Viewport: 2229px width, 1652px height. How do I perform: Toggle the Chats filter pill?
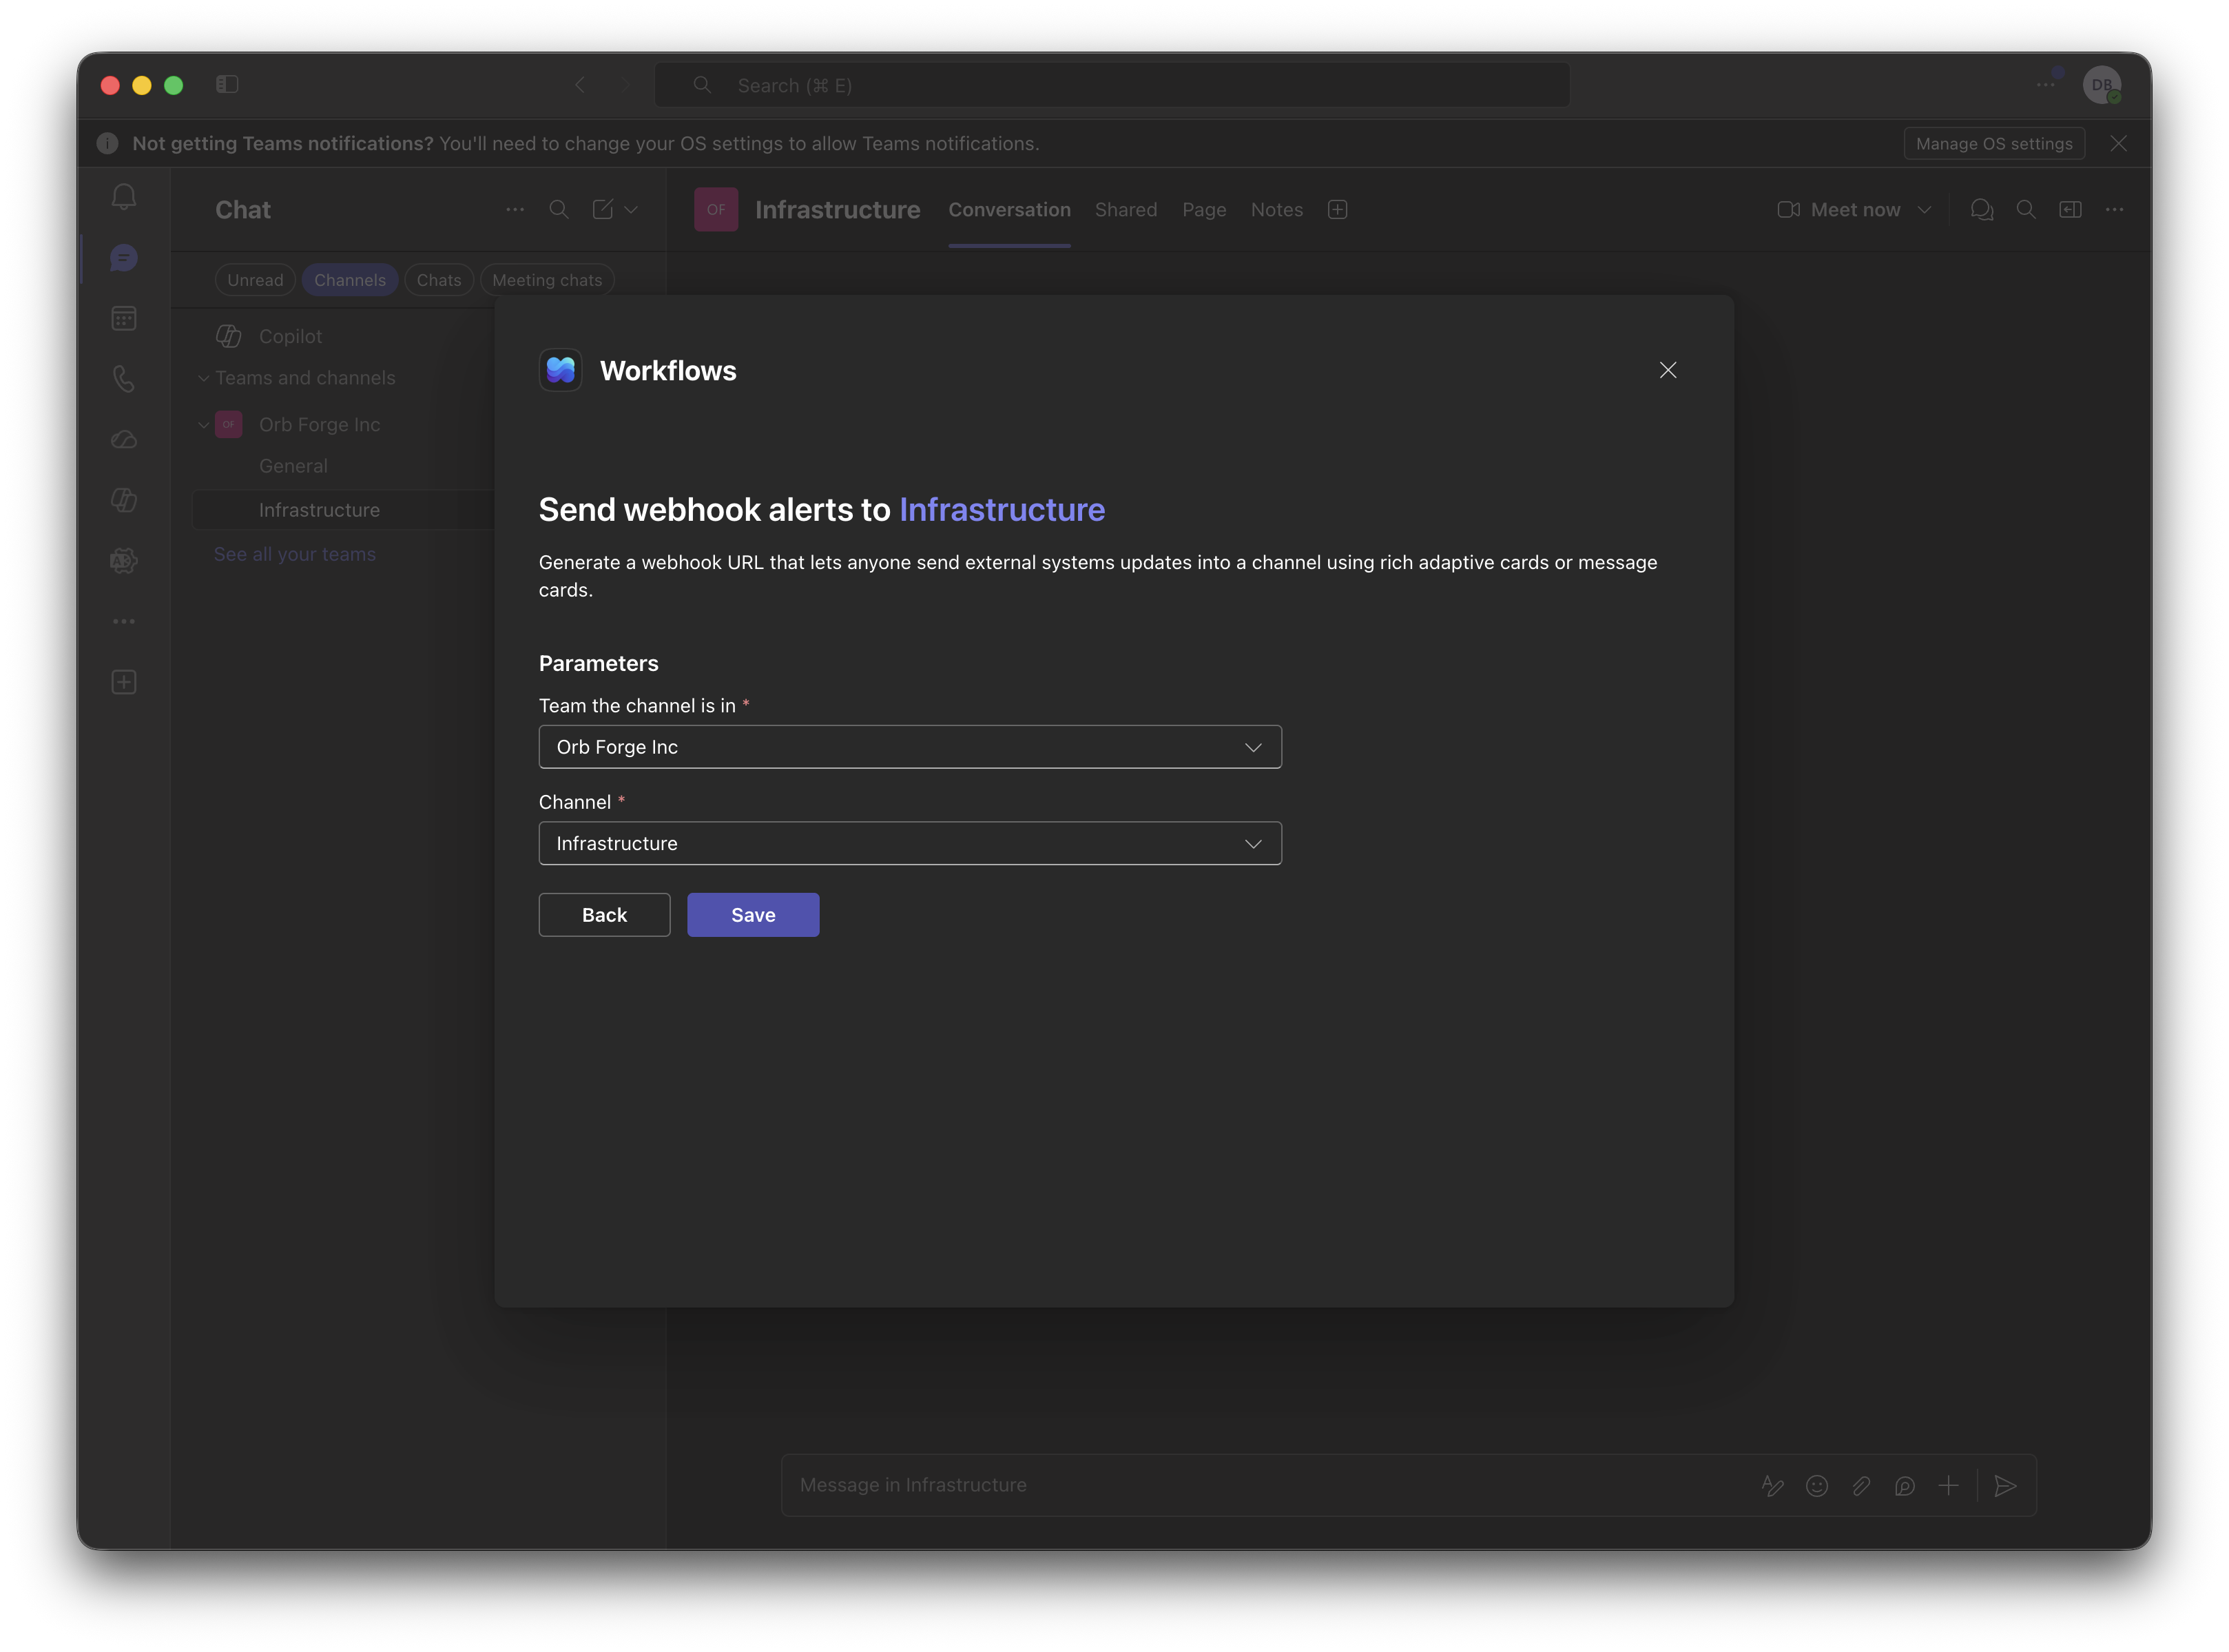click(439, 280)
